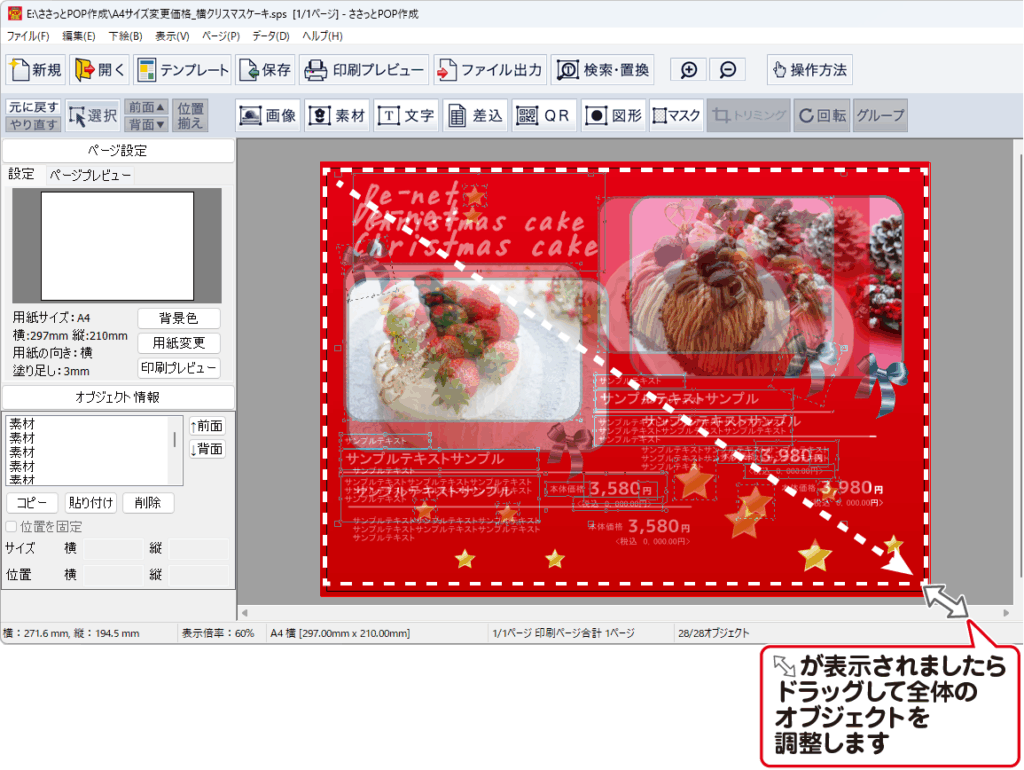The height and width of the screenshot is (770, 1024).
Task: Open the ファイル(F) menu
Action: [x=28, y=36]
